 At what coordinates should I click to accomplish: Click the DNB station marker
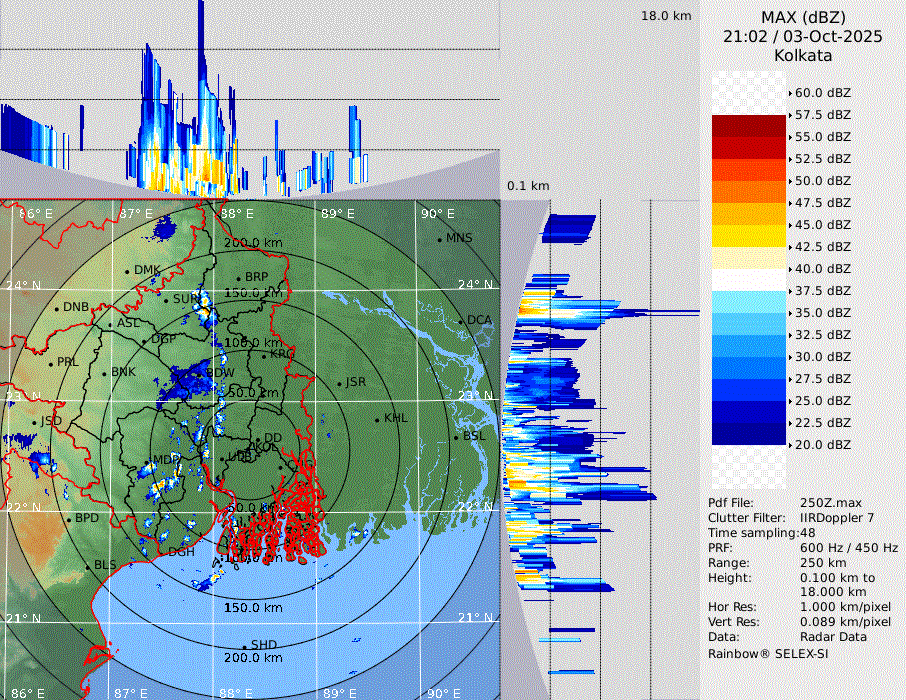tap(57, 308)
